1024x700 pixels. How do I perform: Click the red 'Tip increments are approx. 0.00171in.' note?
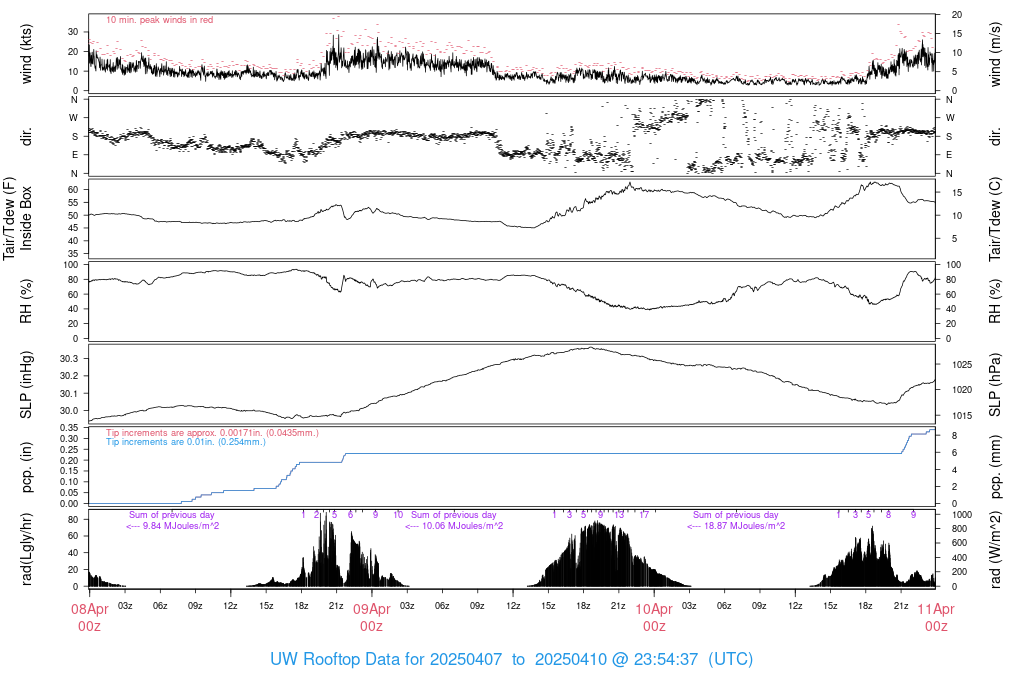click(x=212, y=433)
